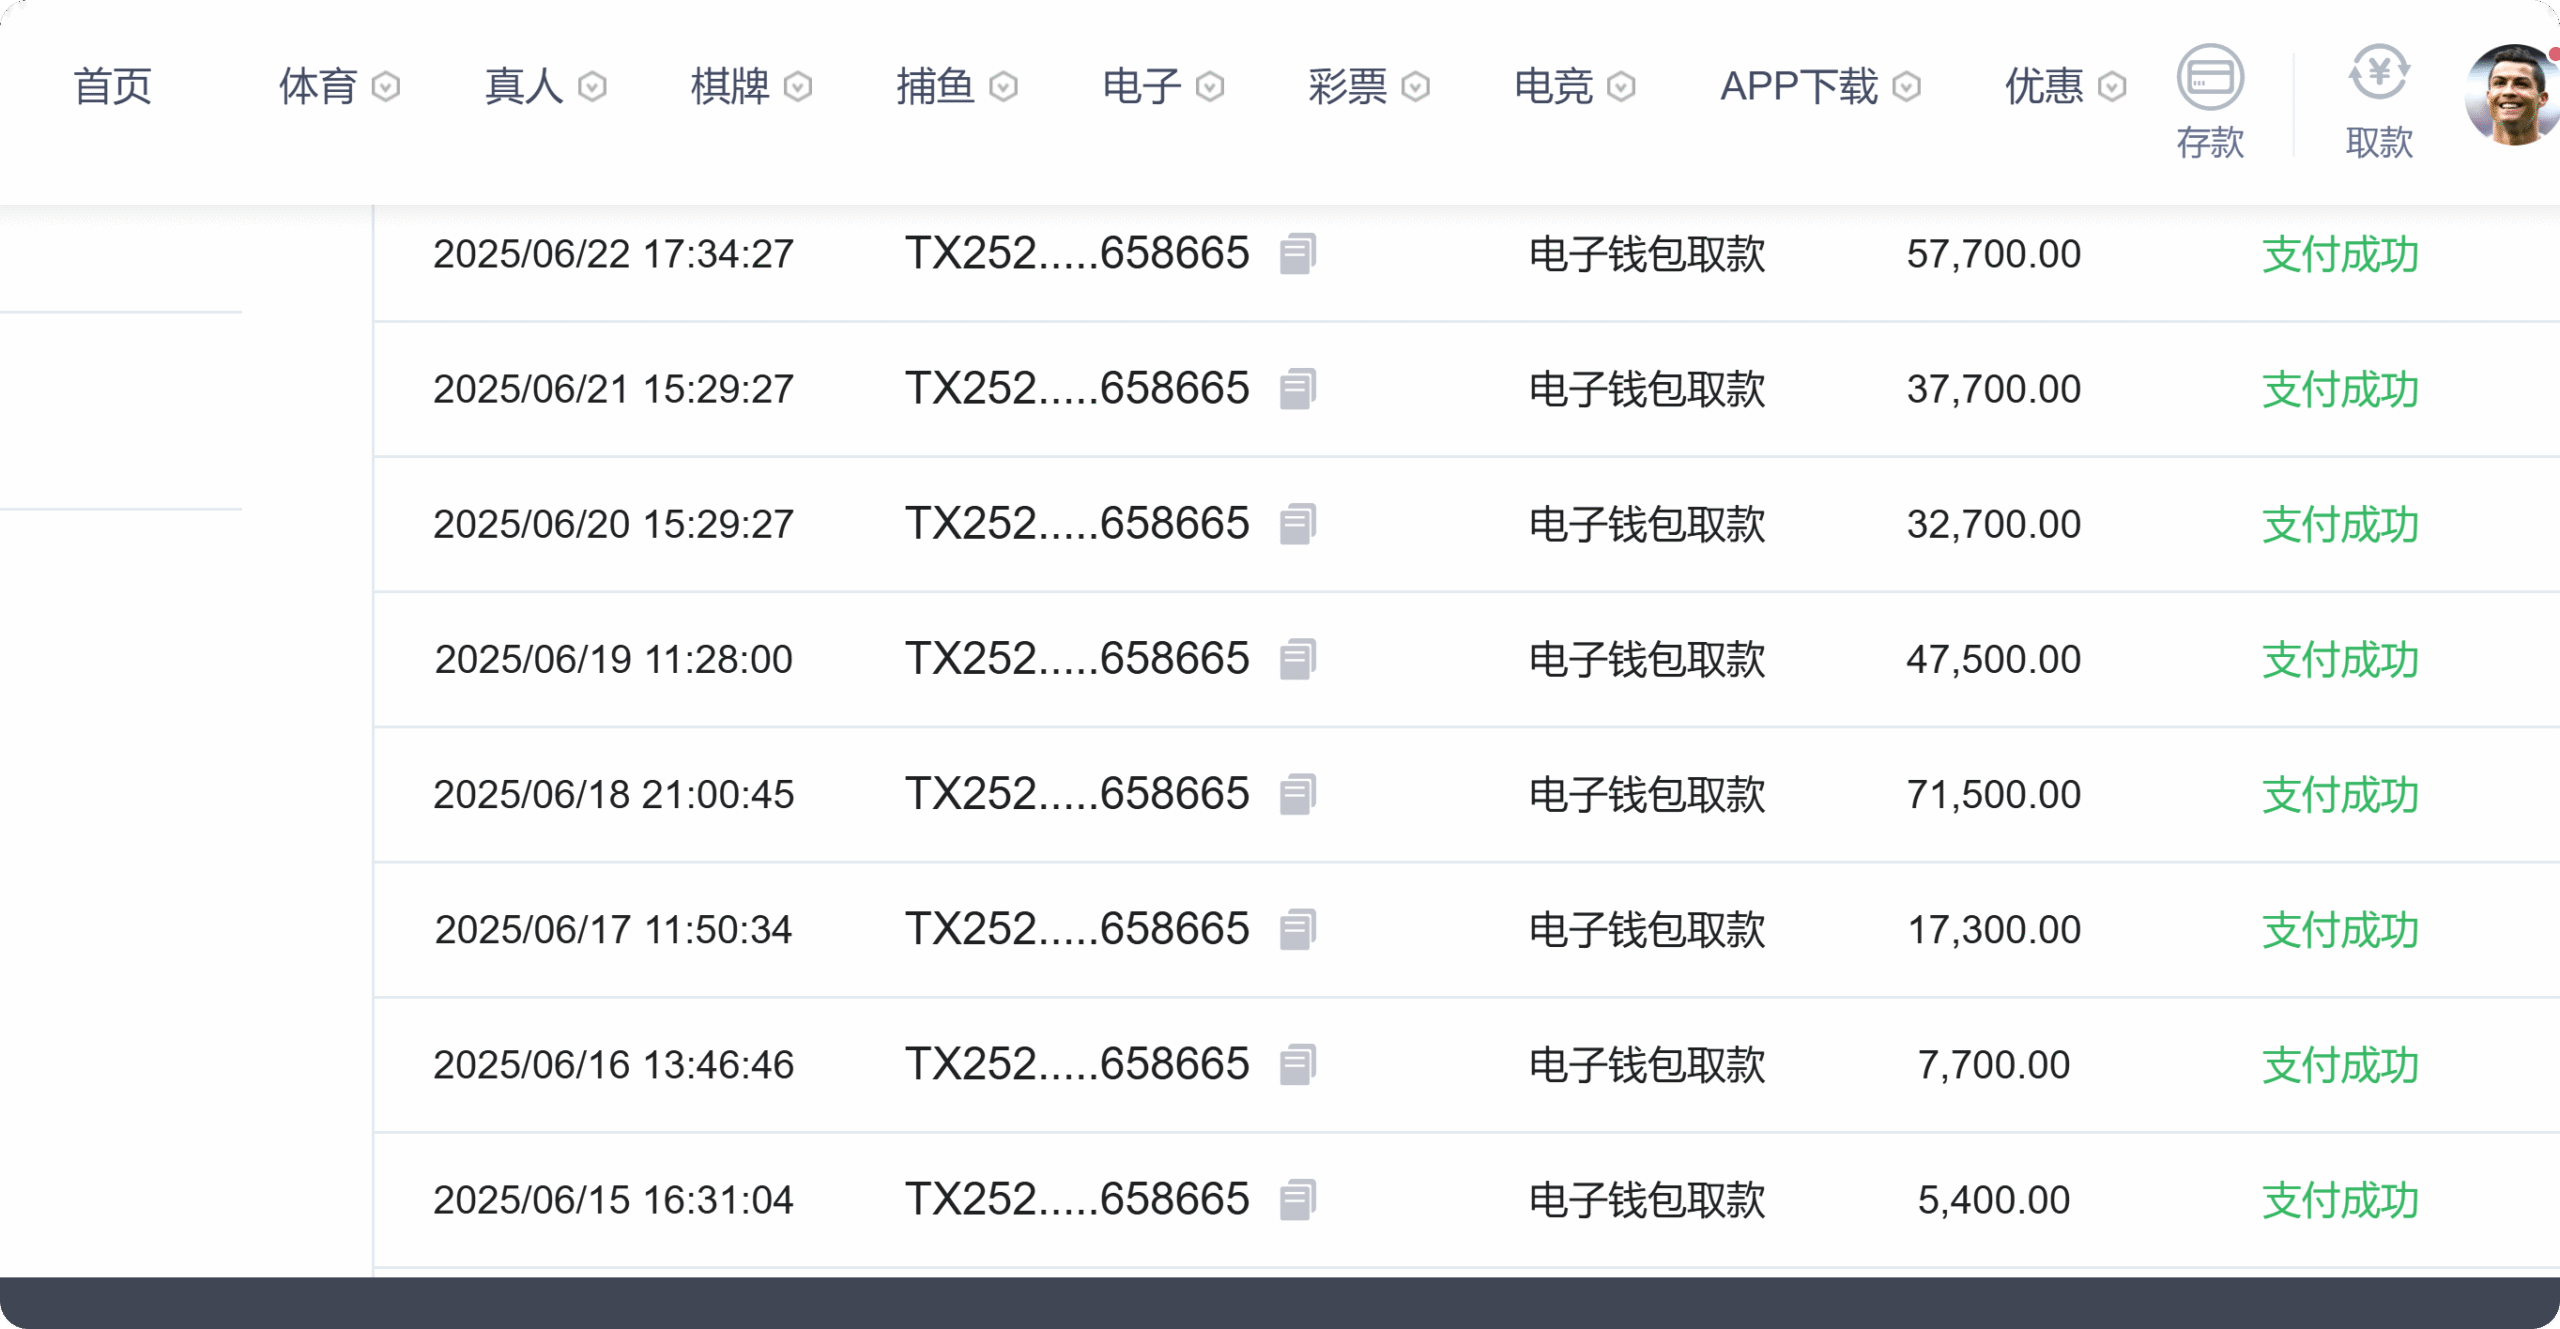The width and height of the screenshot is (2560, 1329).
Task: Select date 2025/06/21 15:29:27
Action: [613, 389]
